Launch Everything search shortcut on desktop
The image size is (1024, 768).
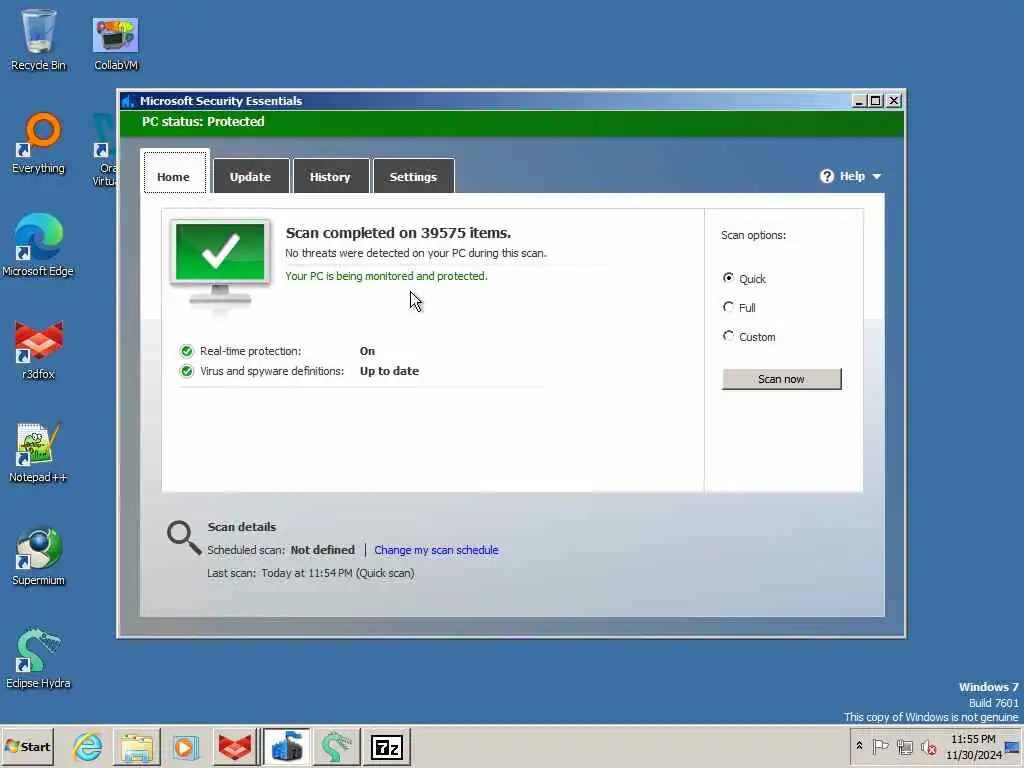[x=38, y=144]
